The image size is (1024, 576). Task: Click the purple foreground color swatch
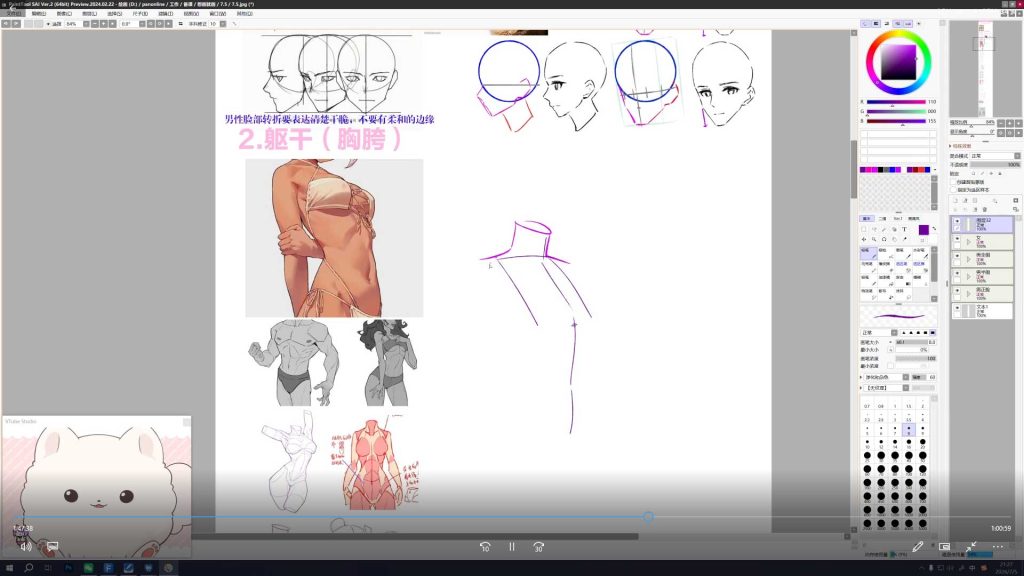pos(923,230)
